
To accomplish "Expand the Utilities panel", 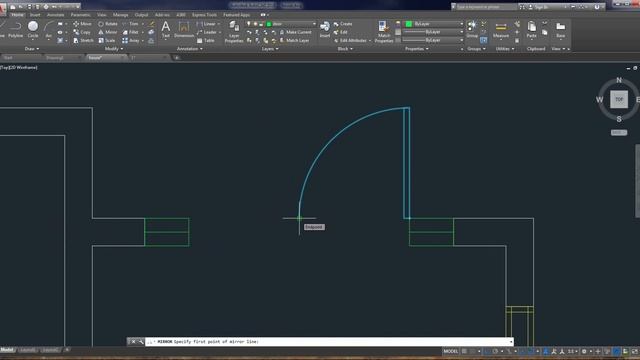I will pyautogui.click(x=504, y=49).
